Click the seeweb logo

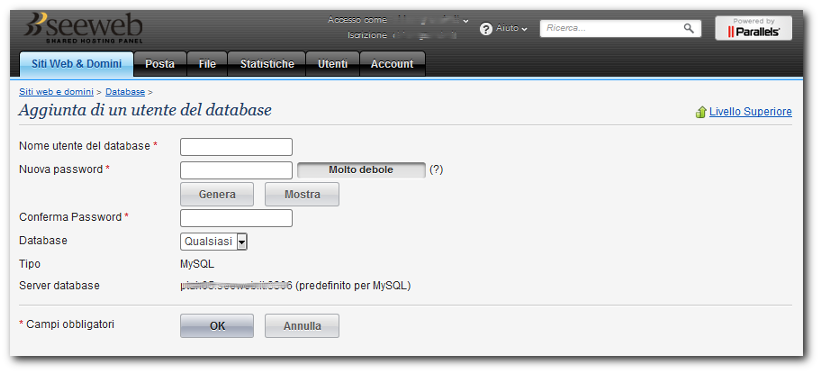(83, 28)
